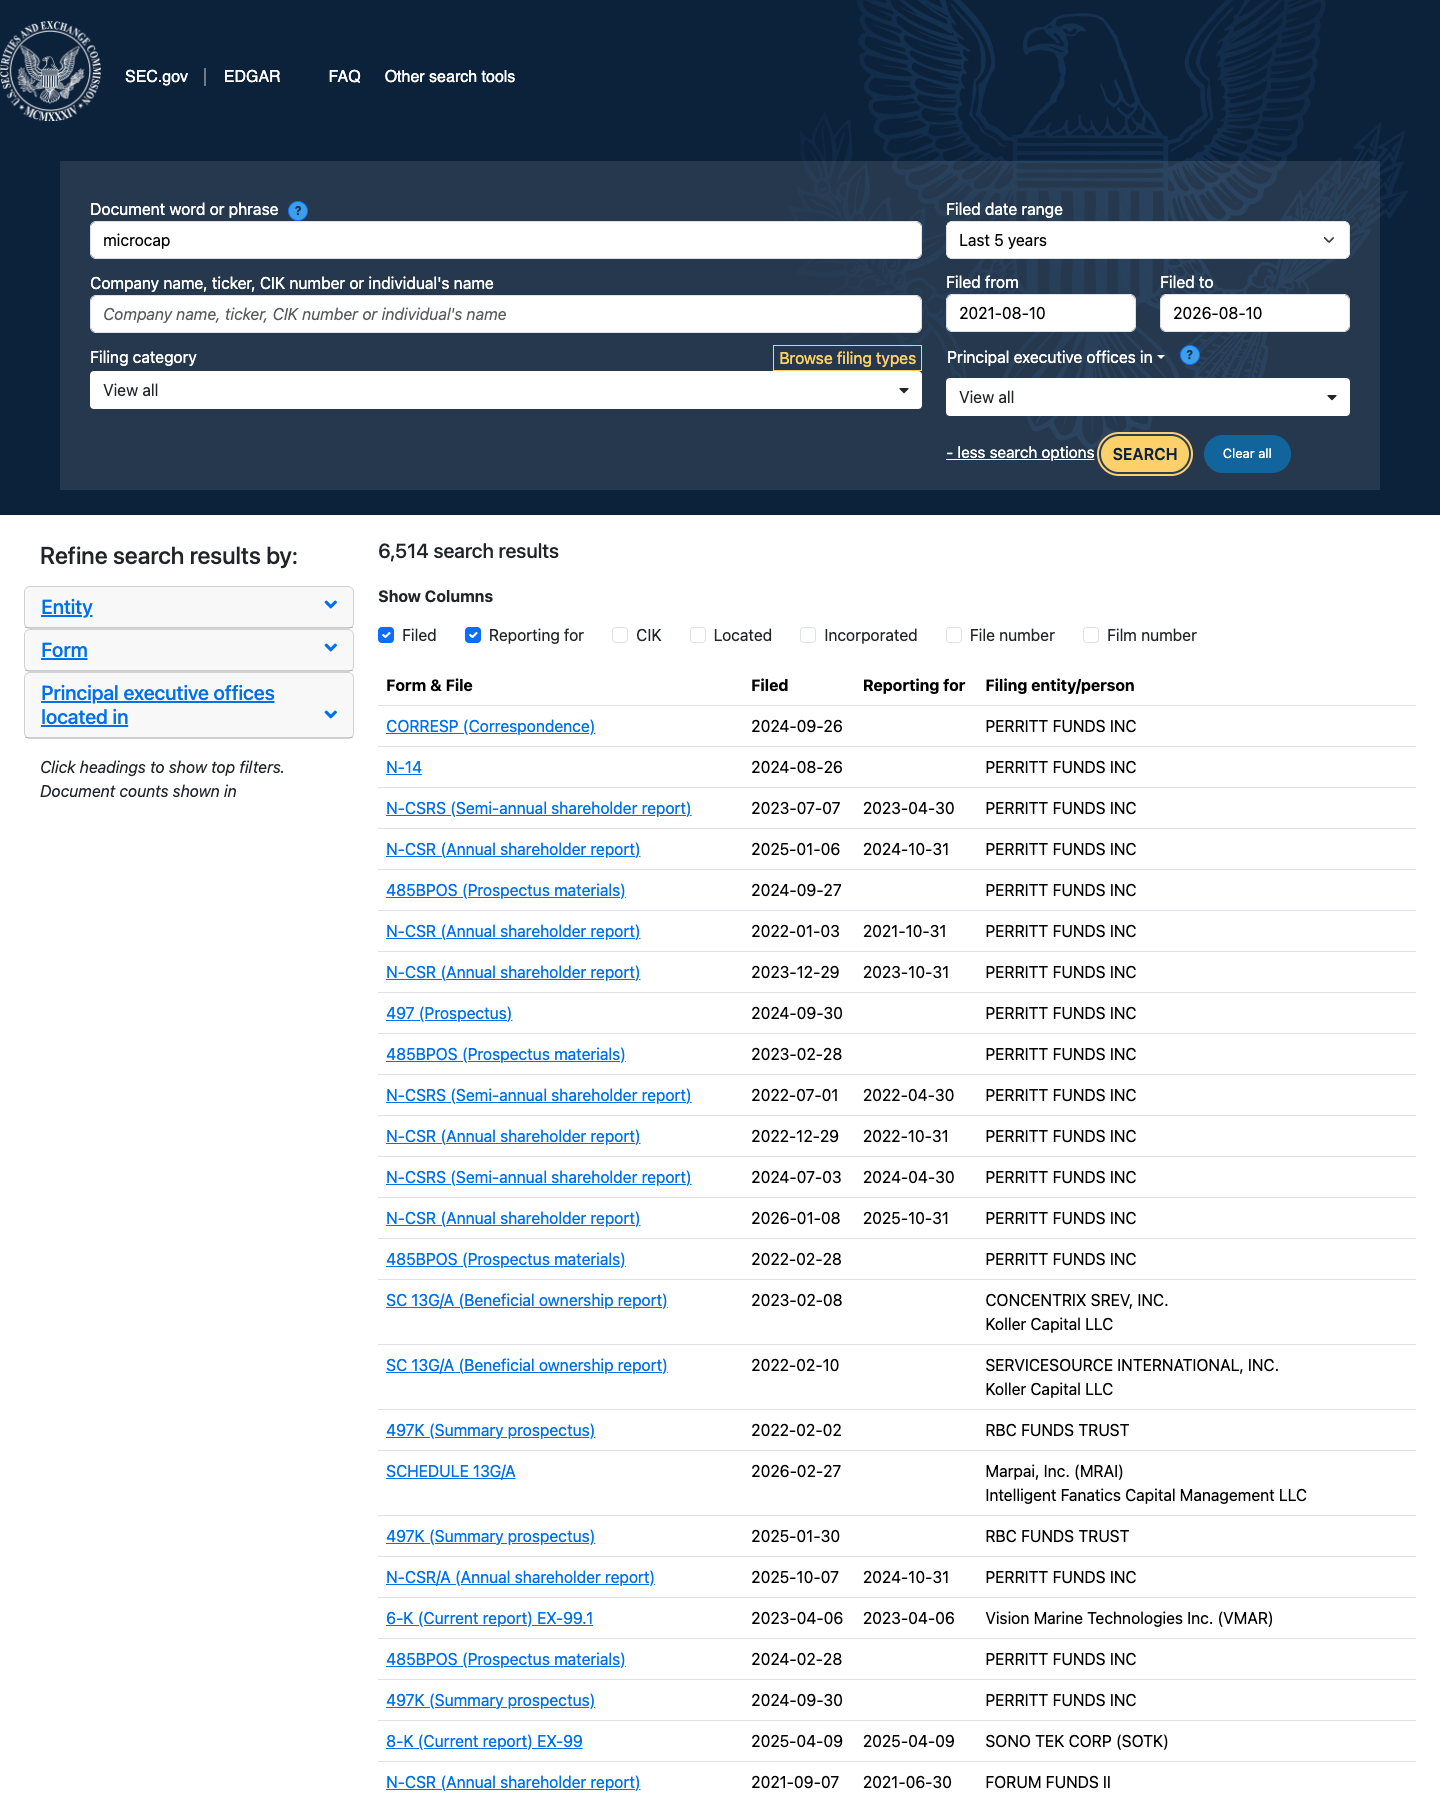Image resolution: width=1440 pixels, height=1800 pixels.
Task: Open the FAQ header link
Action: point(344,77)
